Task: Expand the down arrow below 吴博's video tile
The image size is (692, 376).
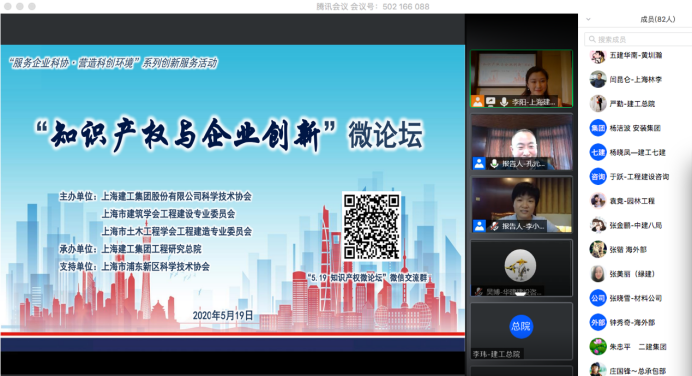Action: click(x=521, y=294)
